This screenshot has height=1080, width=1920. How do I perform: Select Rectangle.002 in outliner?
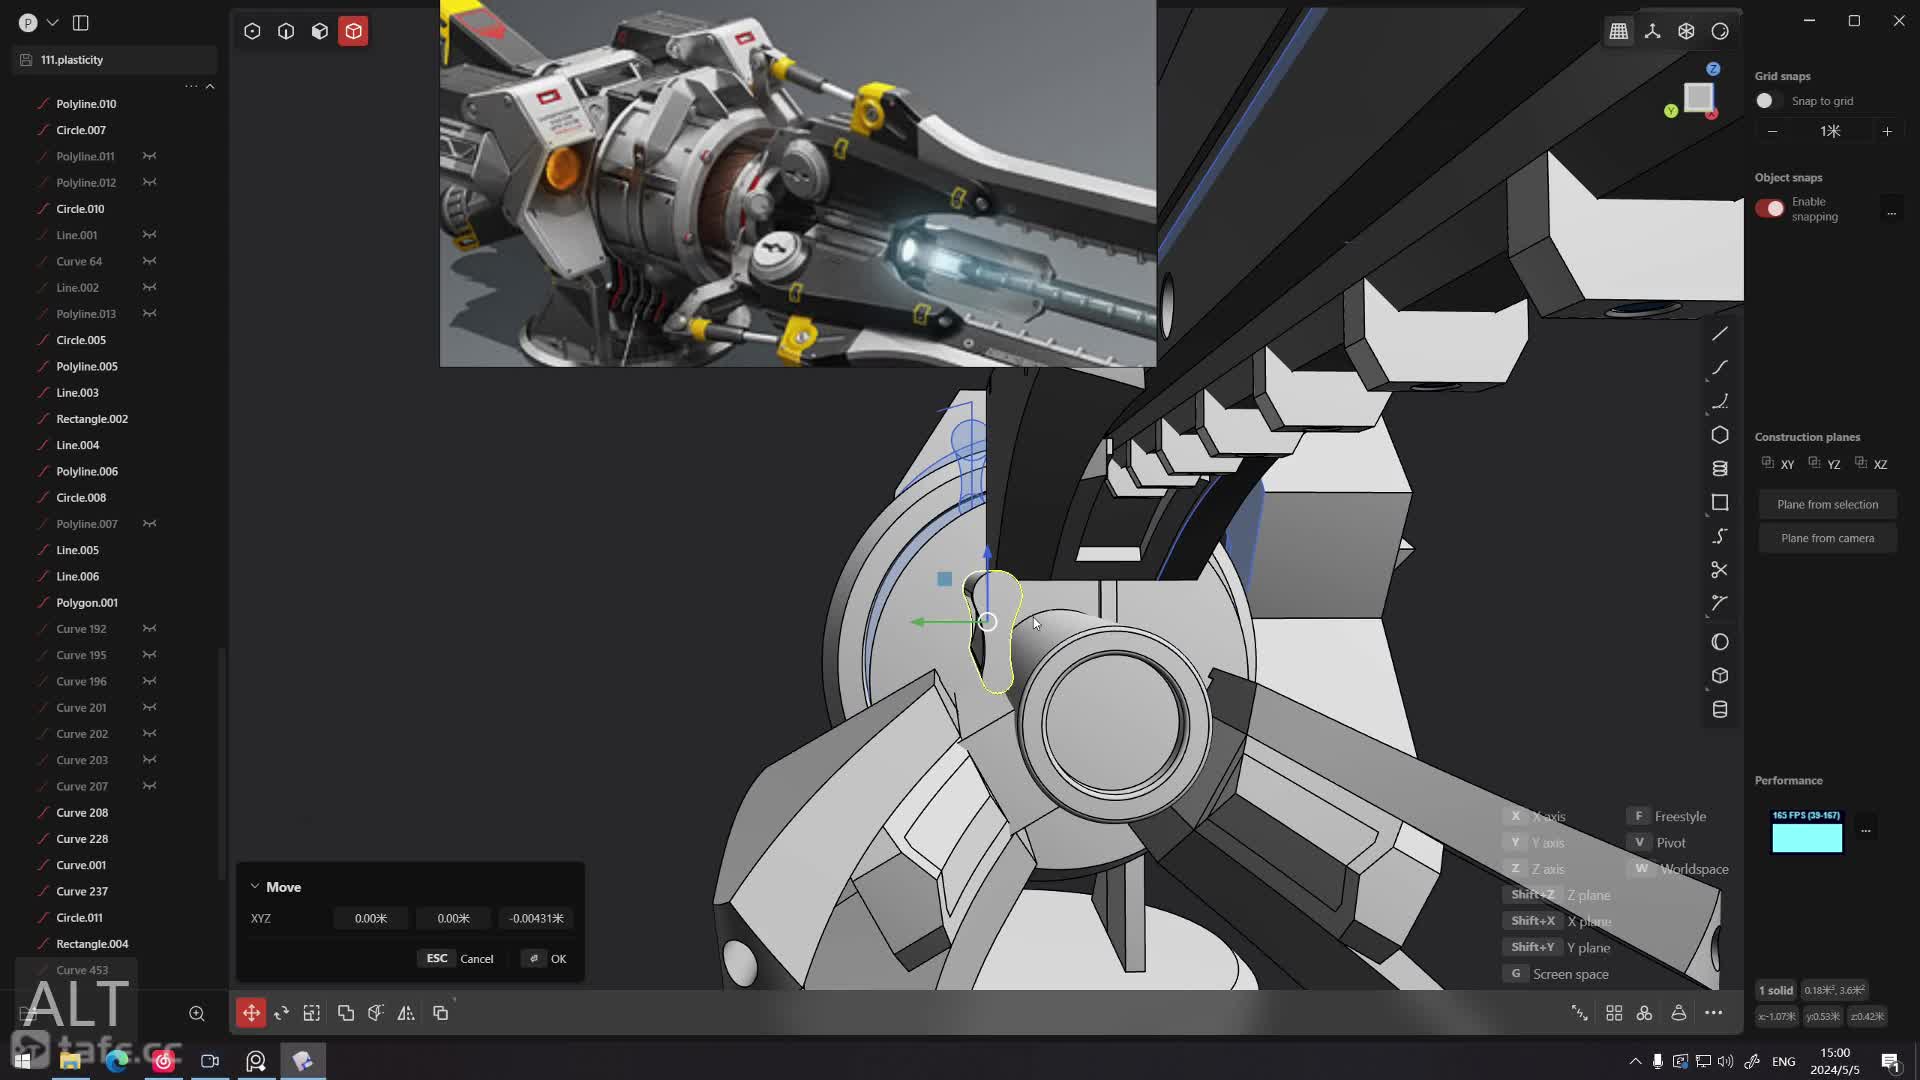tap(92, 419)
